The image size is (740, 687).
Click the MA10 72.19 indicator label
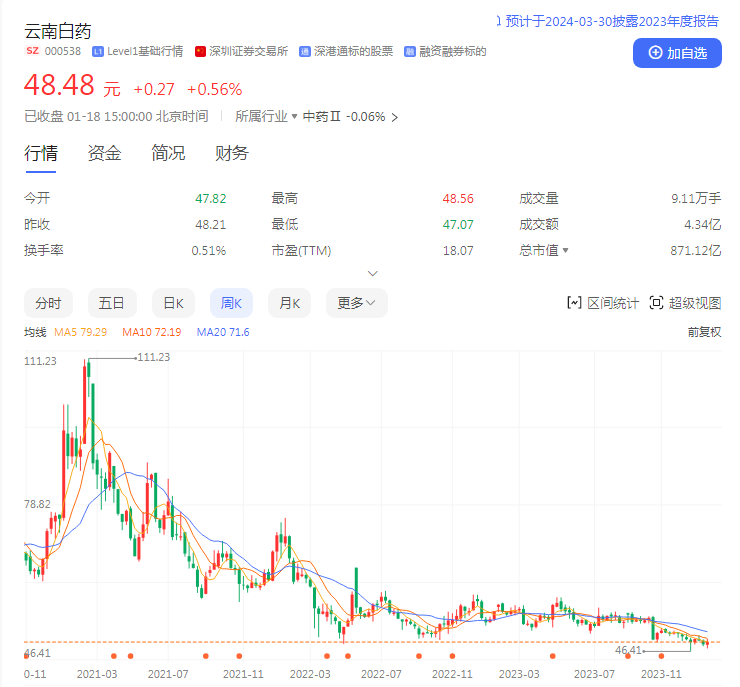pos(151,332)
